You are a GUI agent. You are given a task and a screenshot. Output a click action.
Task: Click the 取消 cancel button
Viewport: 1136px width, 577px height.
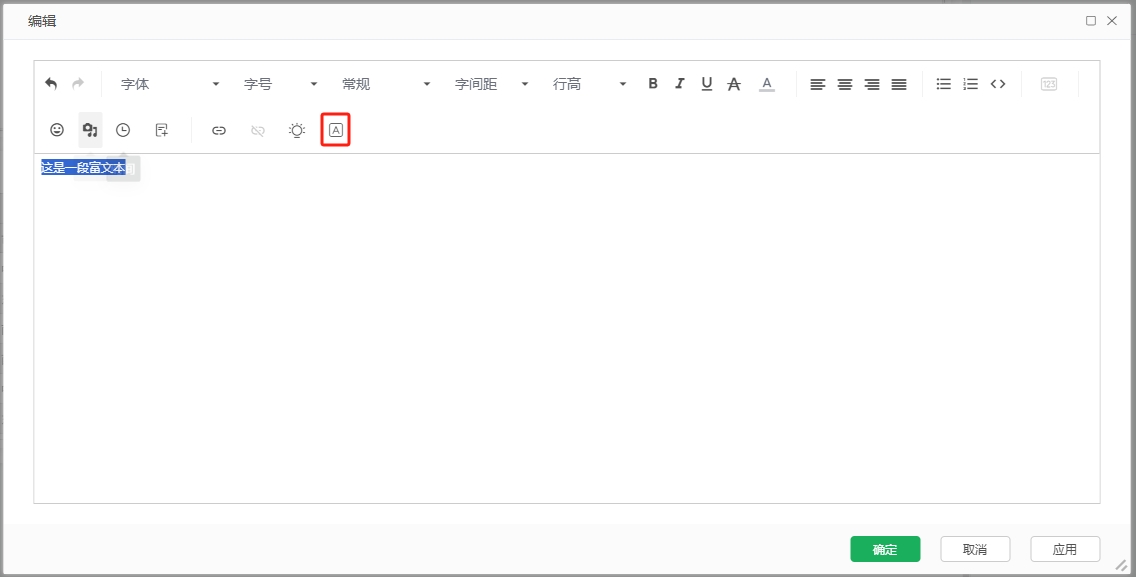pyautogui.click(x=975, y=549)
